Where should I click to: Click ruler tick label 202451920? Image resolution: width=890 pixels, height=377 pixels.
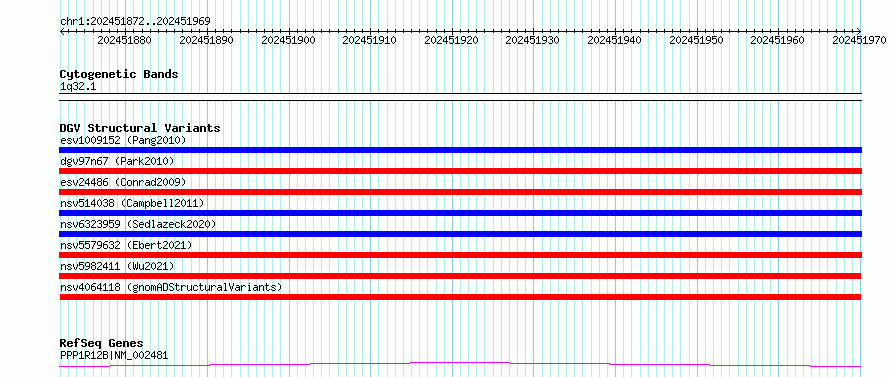(x=451, y=40)
